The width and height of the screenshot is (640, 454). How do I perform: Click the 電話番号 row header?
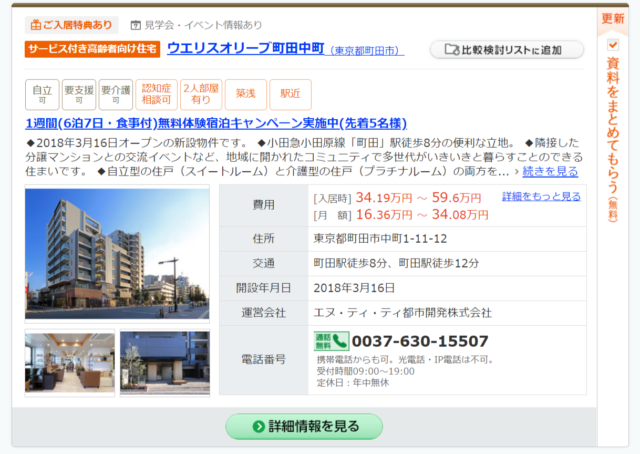coord(264,360)
